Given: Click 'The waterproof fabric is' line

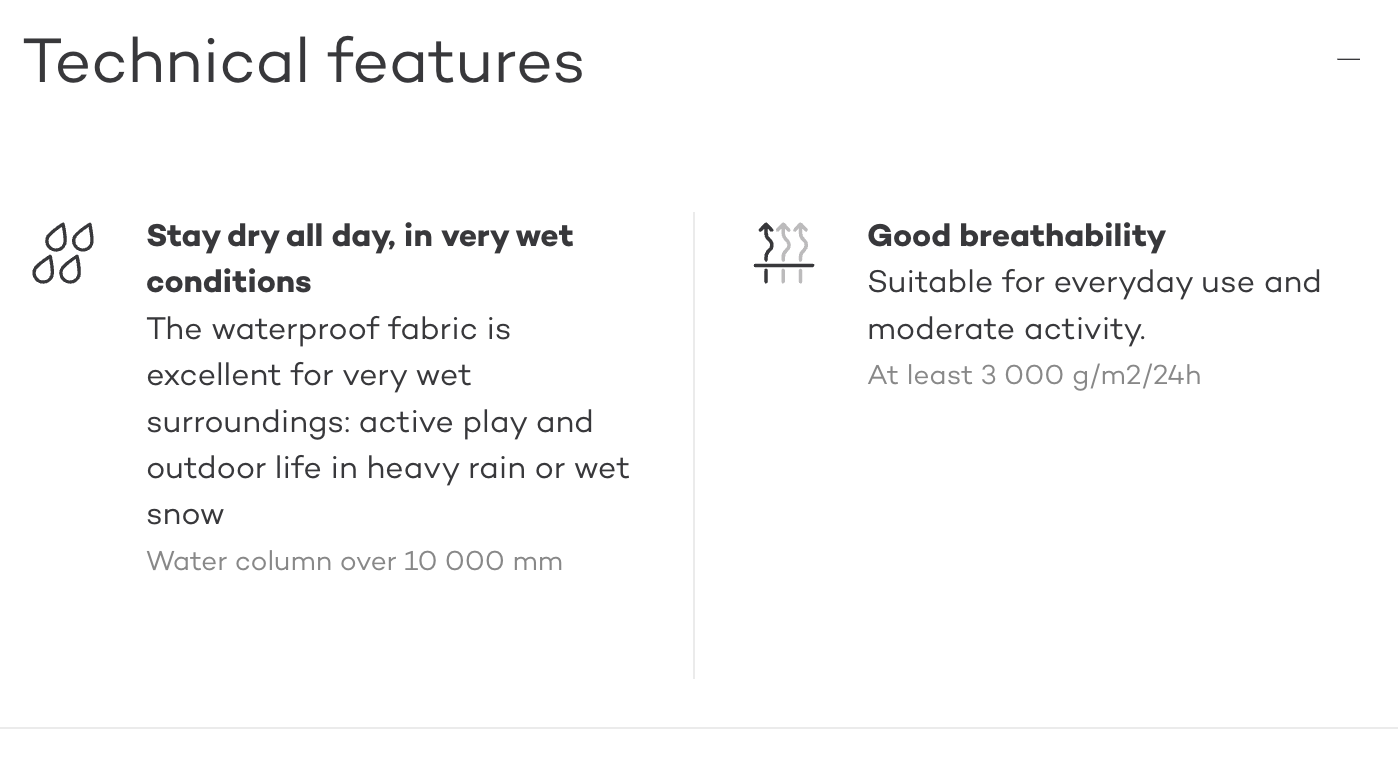Looking at the screenshot, I should 328,329.
